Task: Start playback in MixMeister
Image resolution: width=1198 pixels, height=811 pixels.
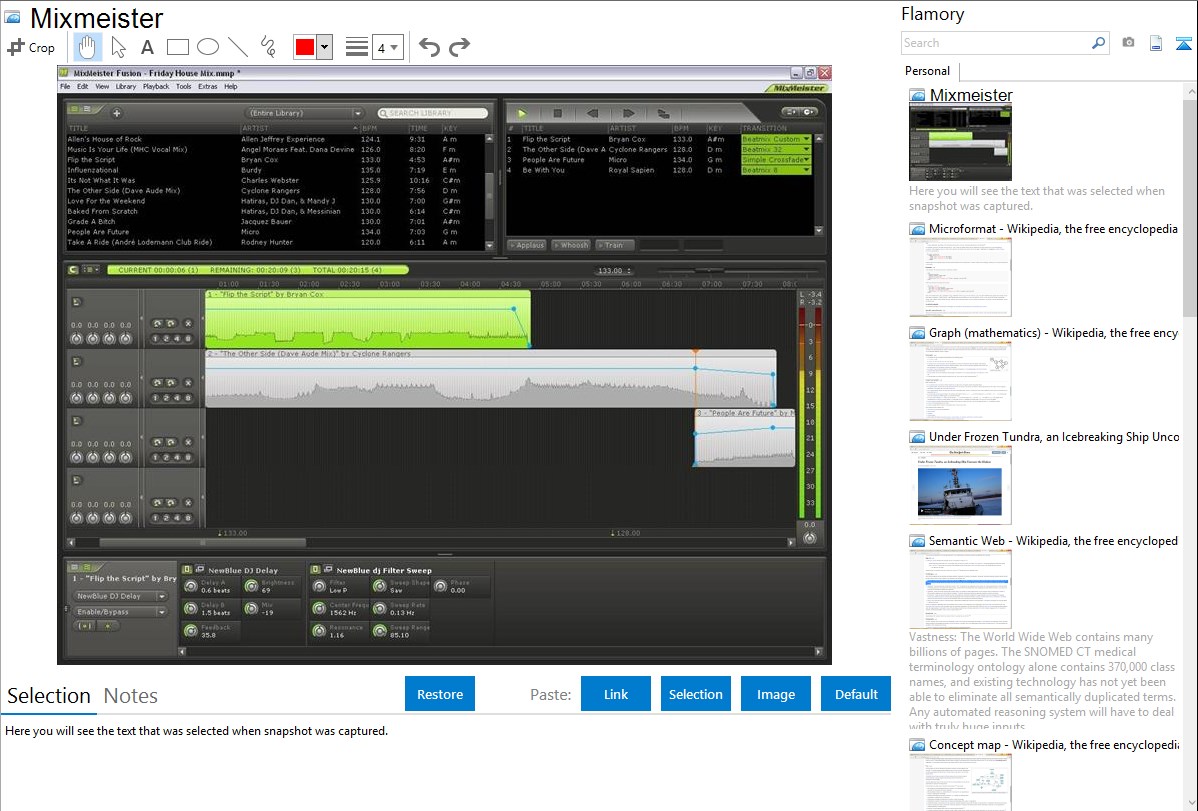Action: (522, 113)
